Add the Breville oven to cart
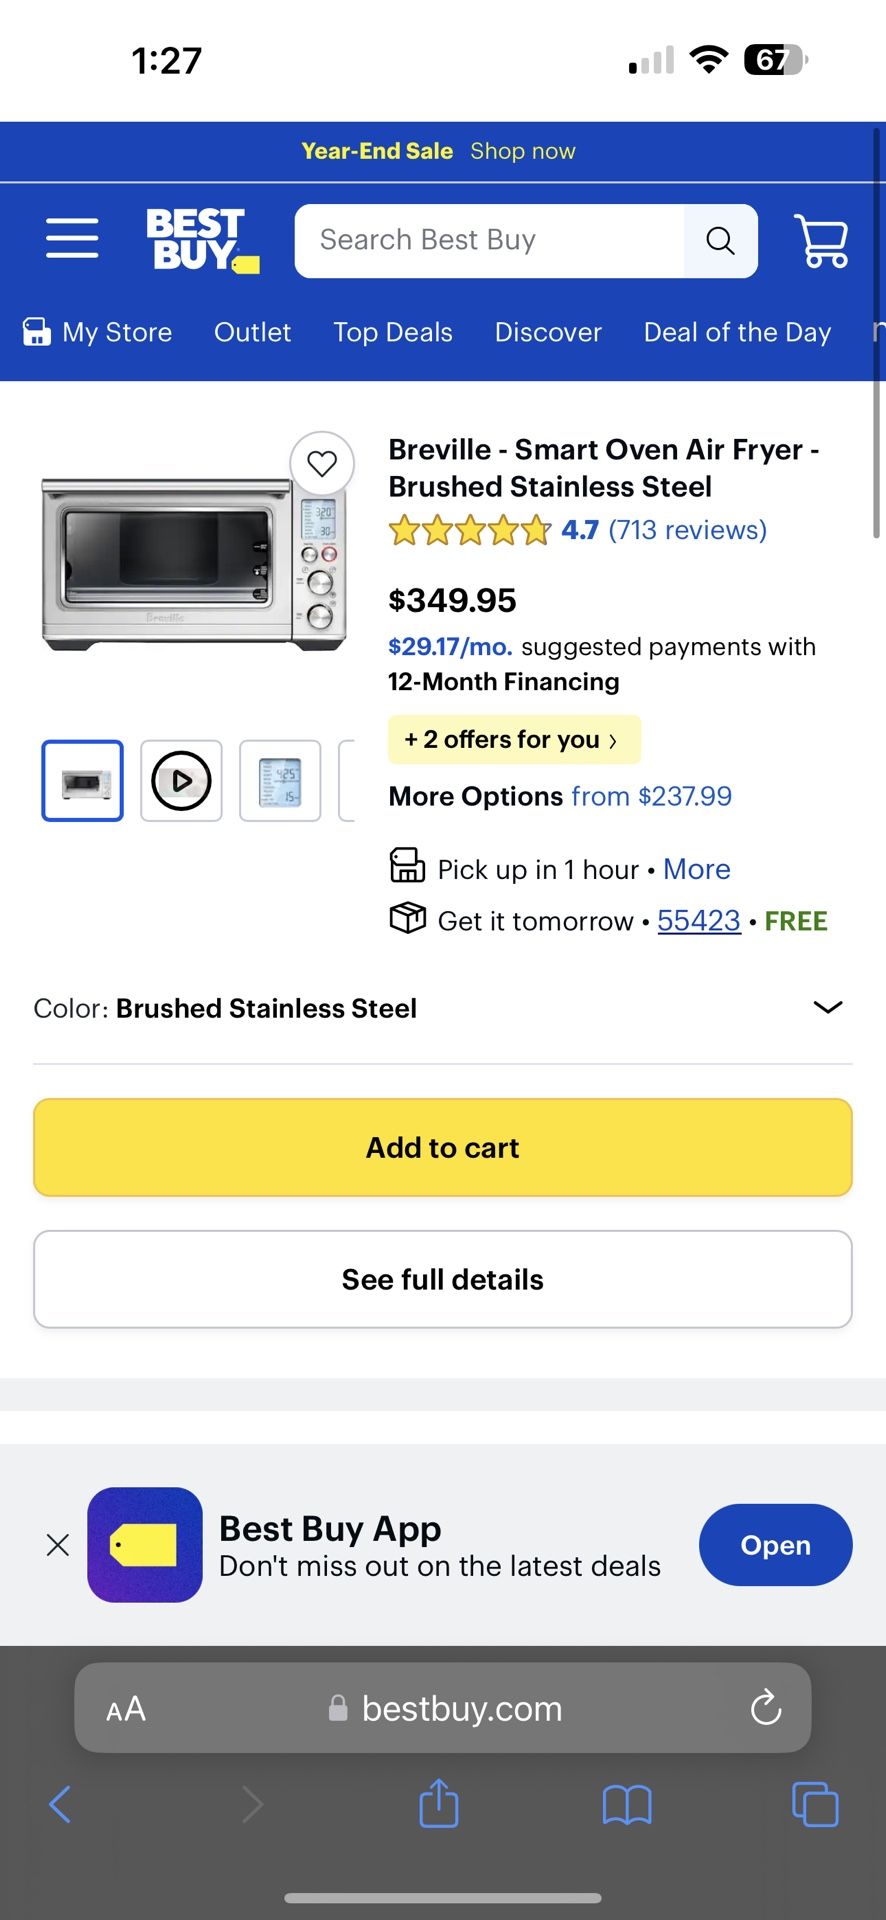 (443, 1148)
